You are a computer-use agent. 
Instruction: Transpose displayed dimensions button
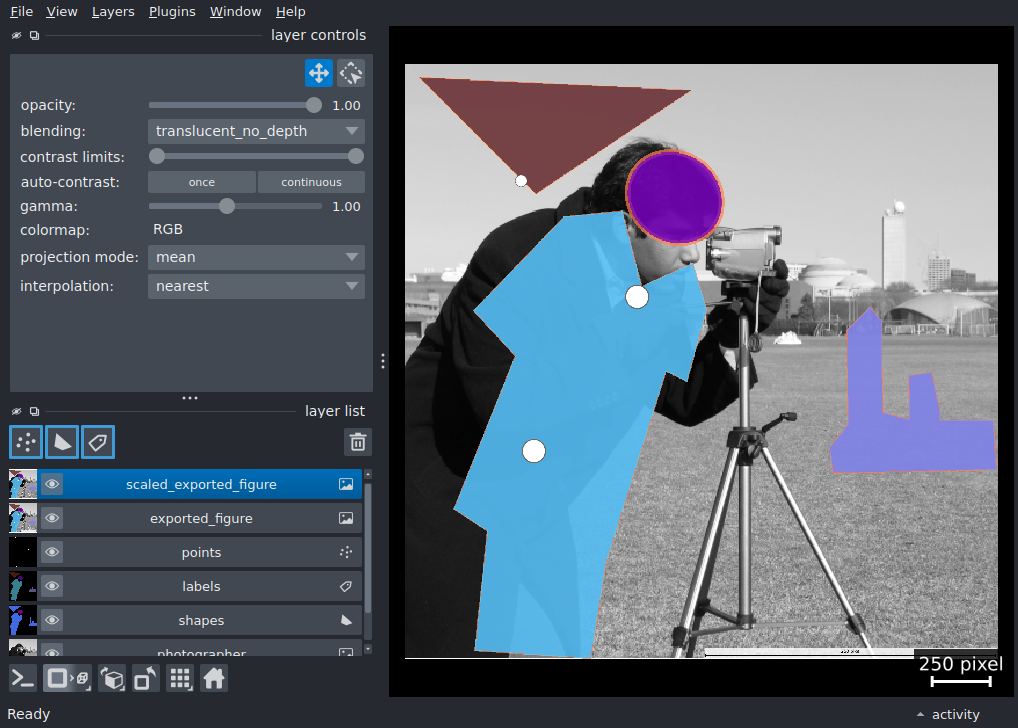pyautogui.click(x=145, y=679)
